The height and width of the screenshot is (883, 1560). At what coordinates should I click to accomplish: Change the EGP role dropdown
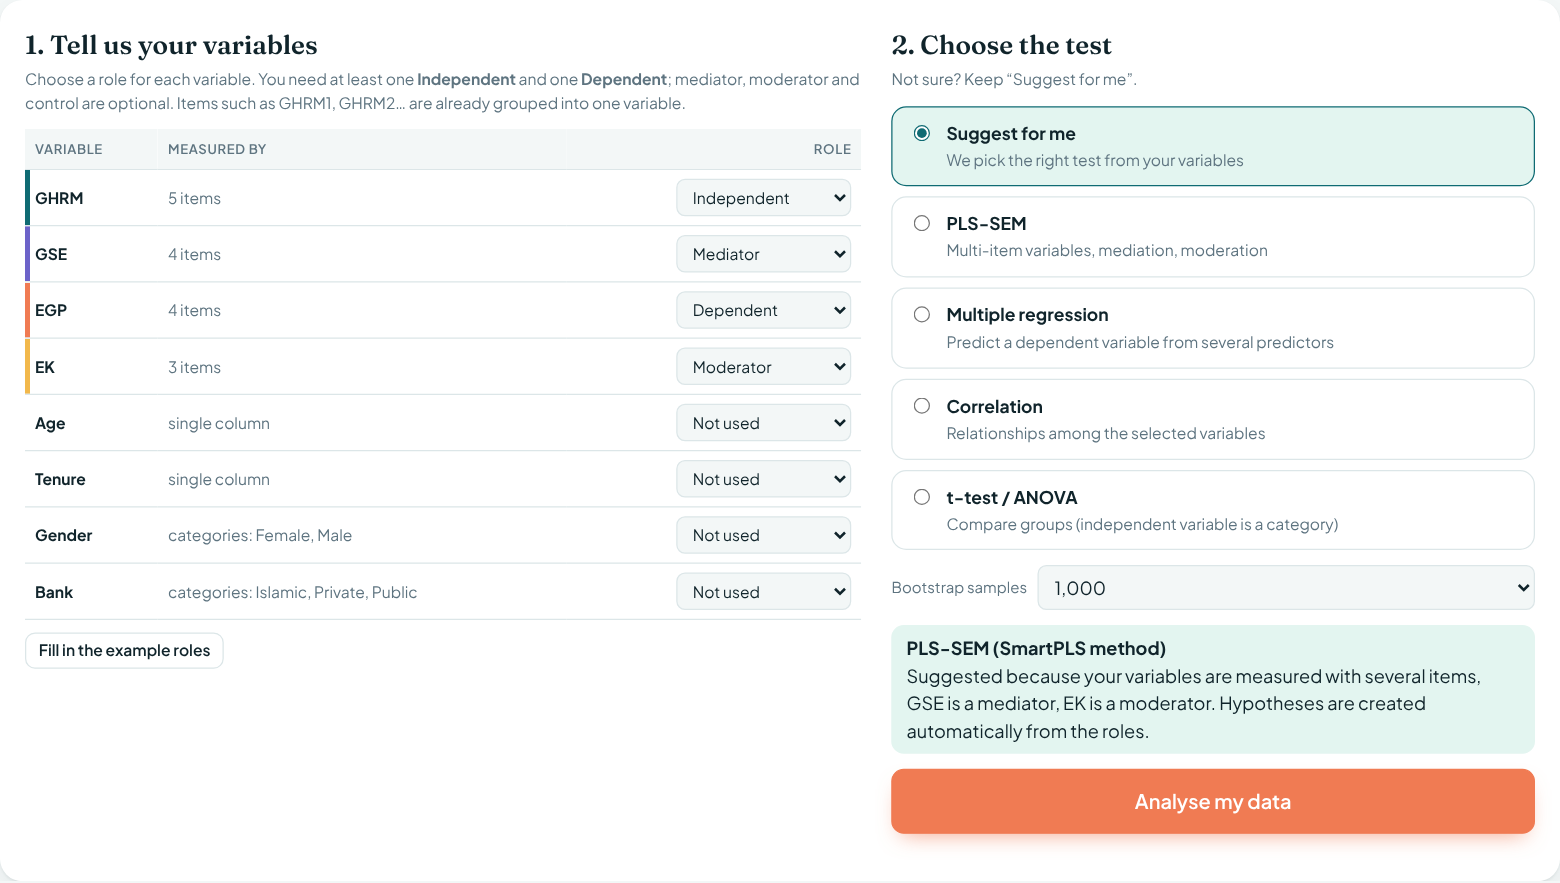pos(764,310)
